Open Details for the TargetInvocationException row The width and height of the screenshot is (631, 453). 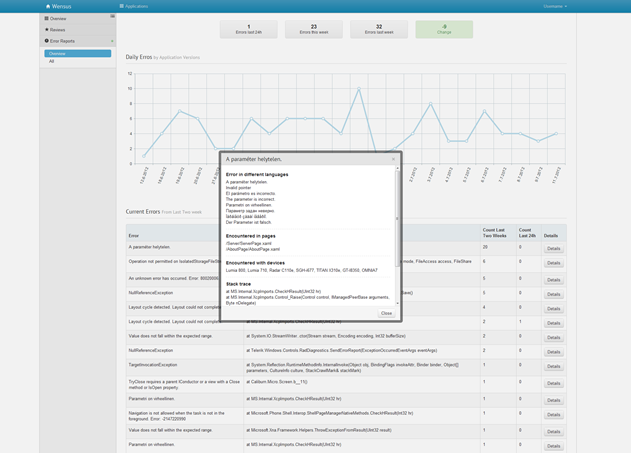(552, 367)
